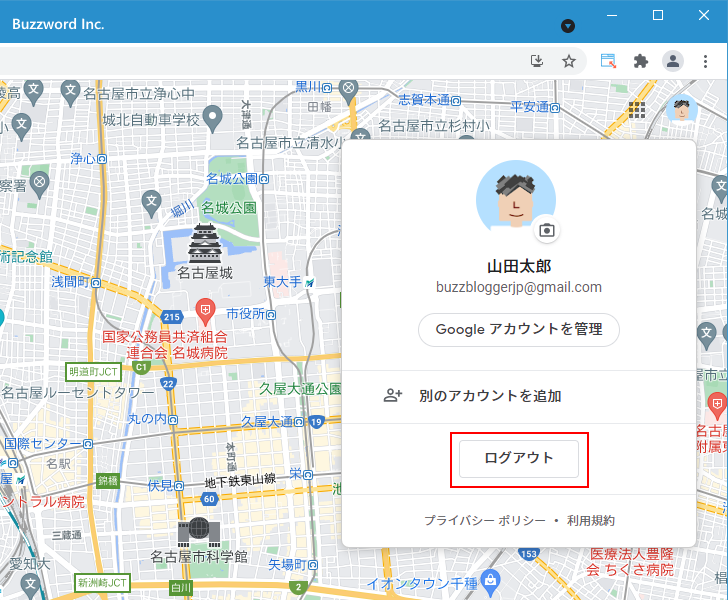Click the school pin beside 名古屋市立浄心中
Viewport: 728px width, 600px height.
pos(70,92)
